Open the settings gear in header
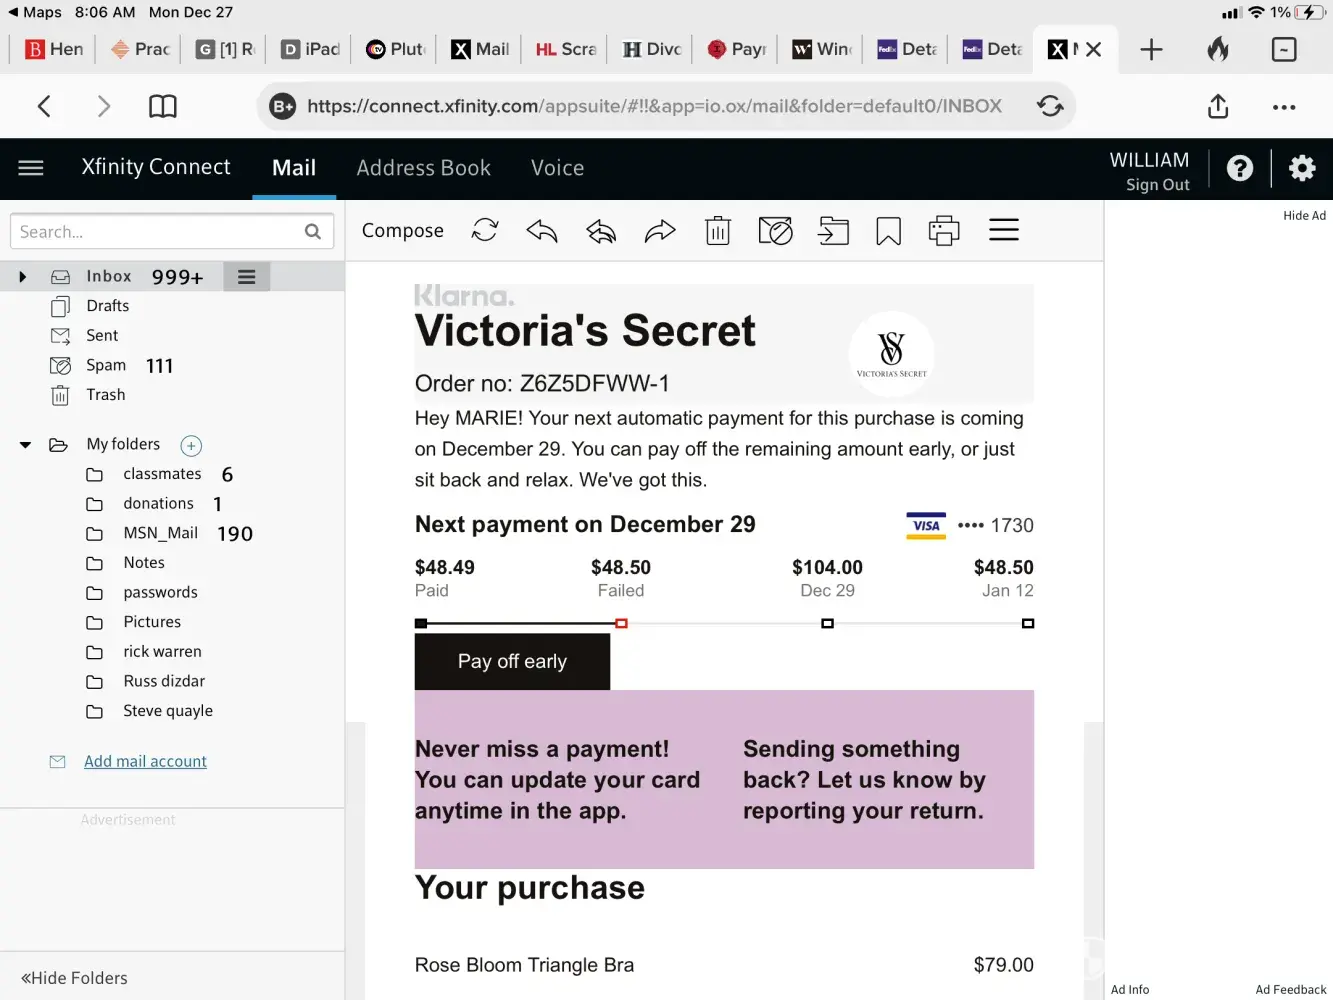The height and width of the screenshot is (1000, 1333). [1301, 168]
